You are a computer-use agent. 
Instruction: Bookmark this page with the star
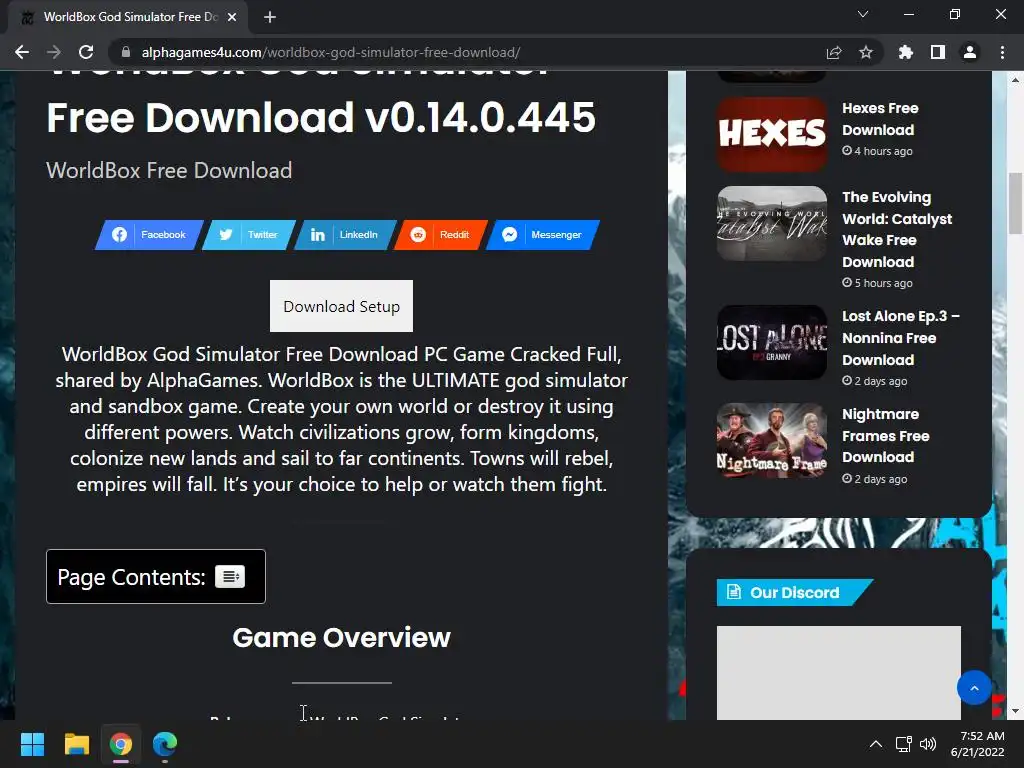click(865, 52)
